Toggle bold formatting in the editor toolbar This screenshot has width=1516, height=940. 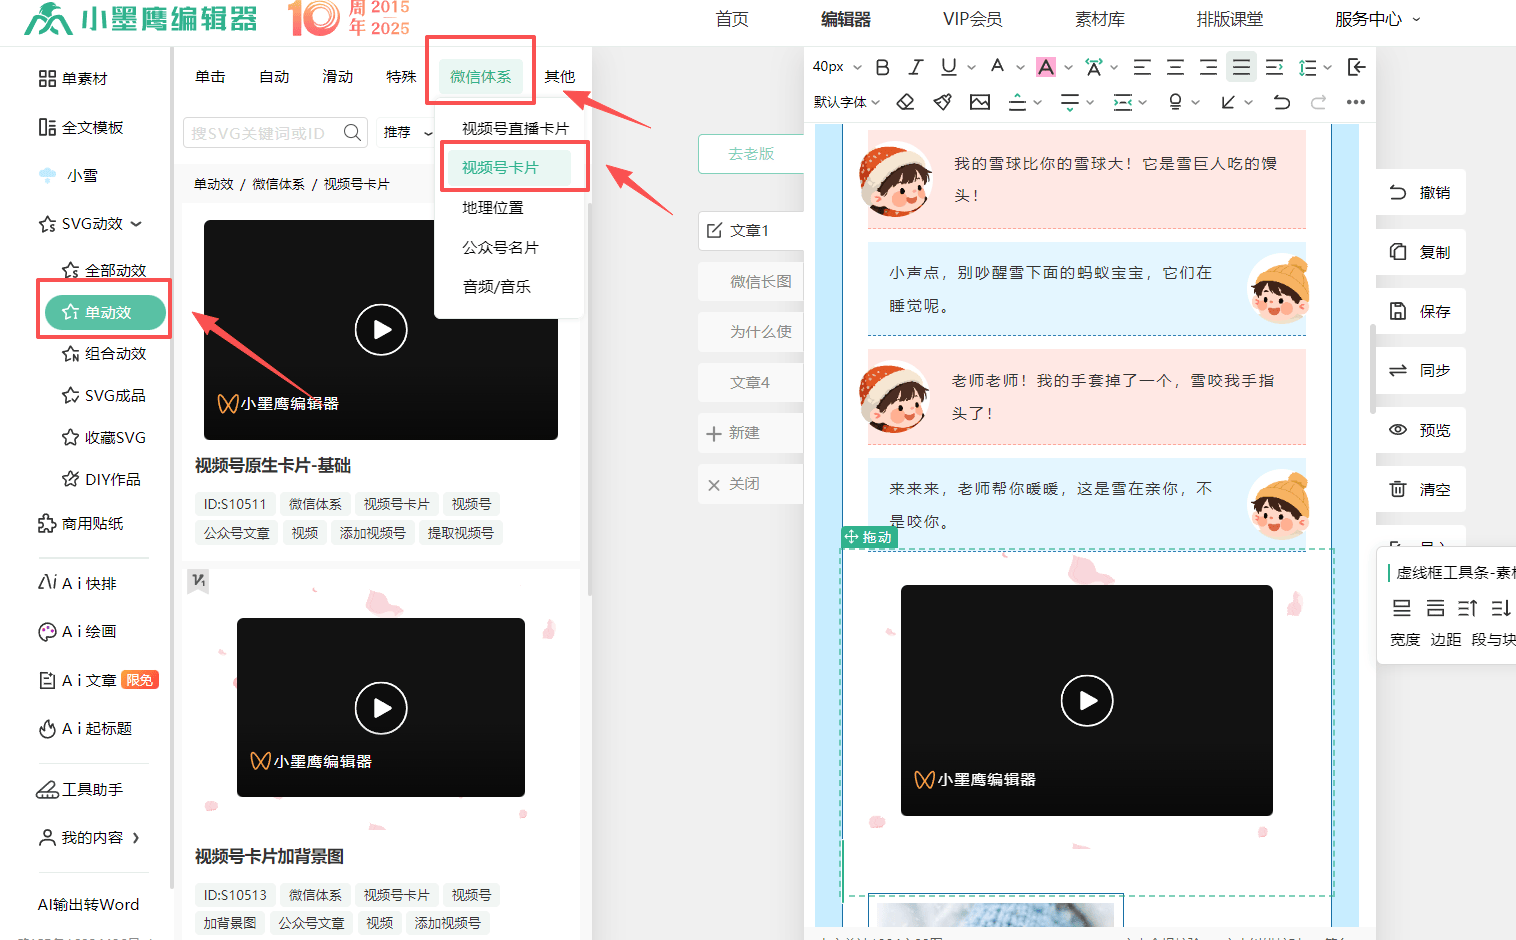[x=882, y=67]
